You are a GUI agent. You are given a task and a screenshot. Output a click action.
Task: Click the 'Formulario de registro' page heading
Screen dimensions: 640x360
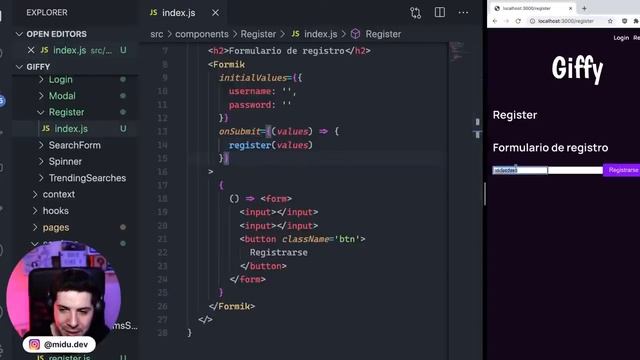(550, 147)
